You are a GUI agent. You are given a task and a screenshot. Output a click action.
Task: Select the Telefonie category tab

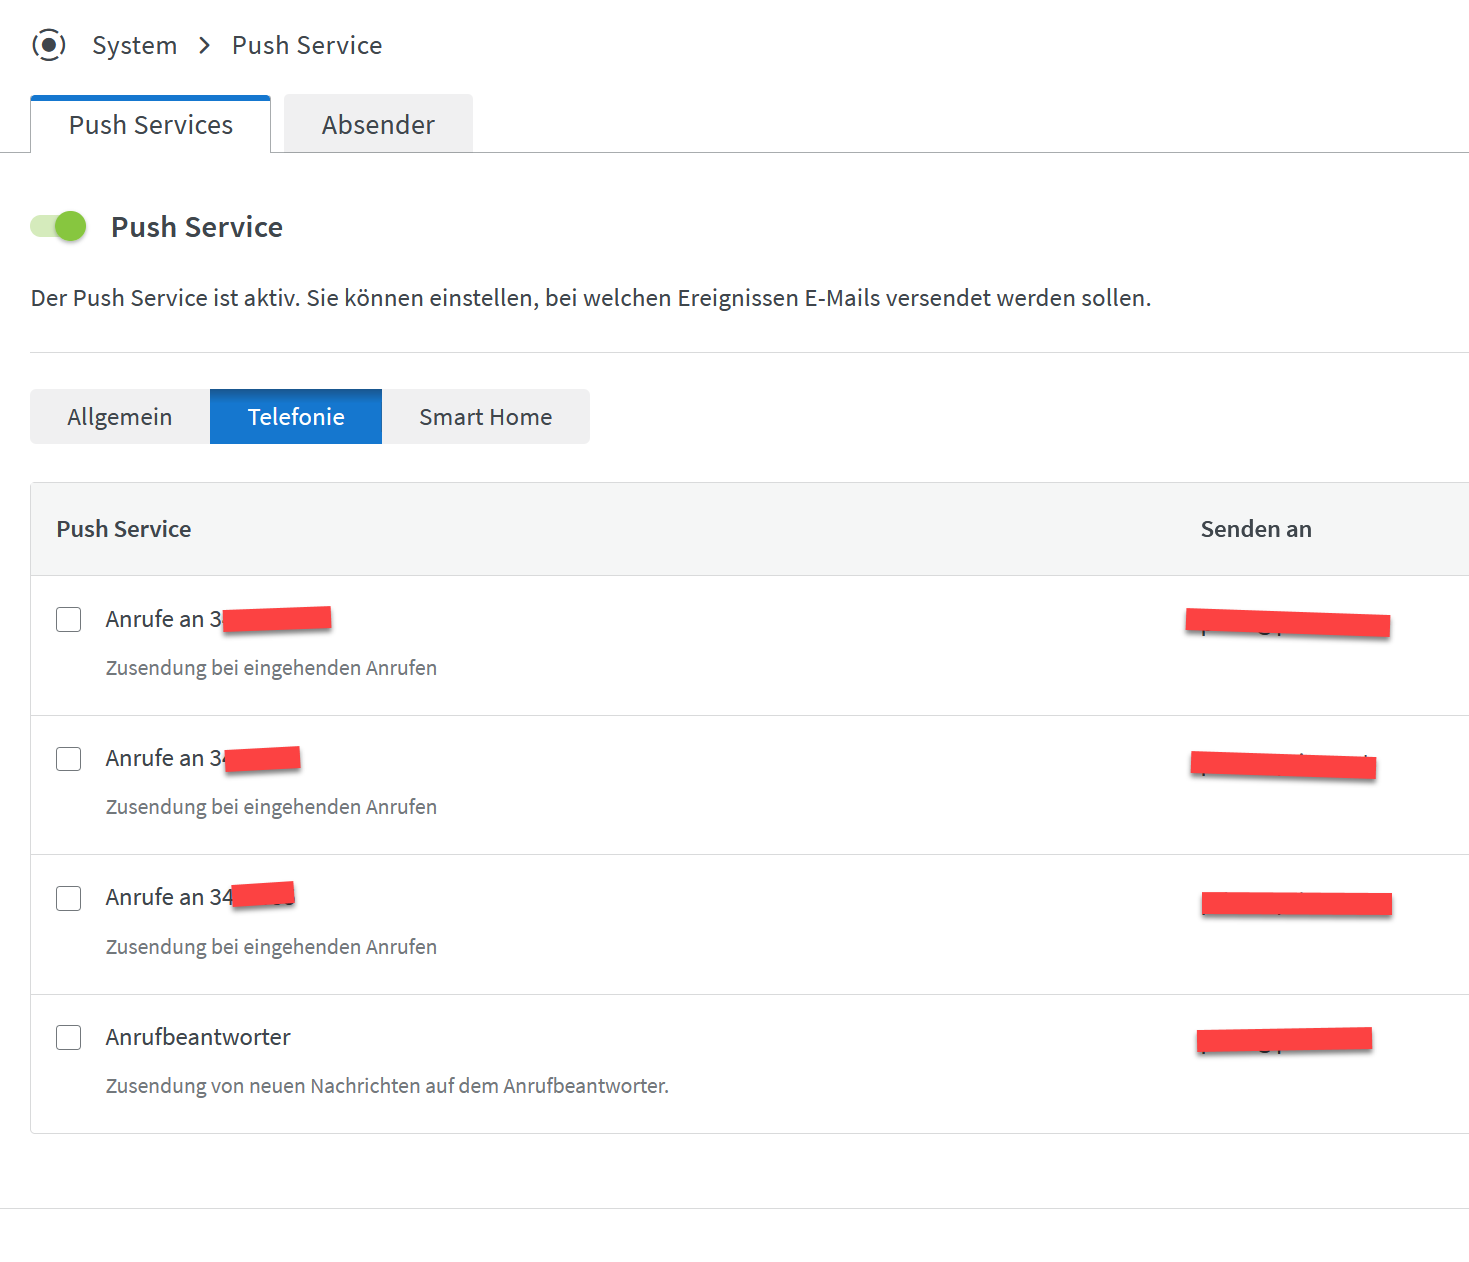pos(296,417)
